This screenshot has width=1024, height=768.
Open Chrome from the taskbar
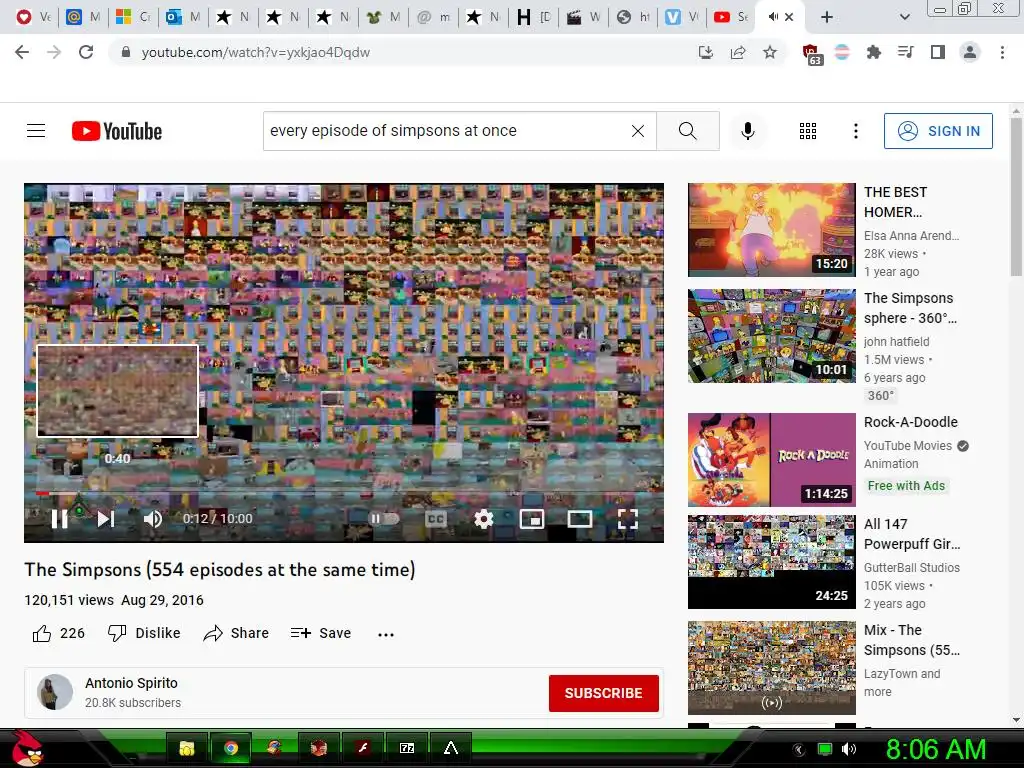point(231,748)
